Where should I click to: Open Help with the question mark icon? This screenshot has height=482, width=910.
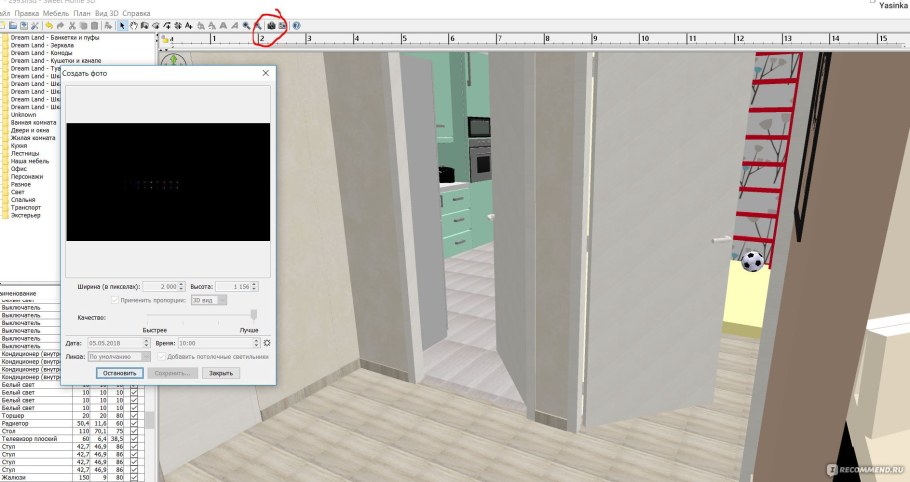(x=297, y=26)
